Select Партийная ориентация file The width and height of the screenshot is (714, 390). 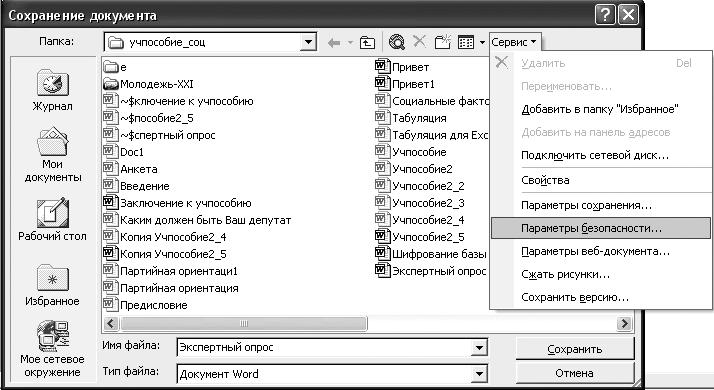click(171, 288)
